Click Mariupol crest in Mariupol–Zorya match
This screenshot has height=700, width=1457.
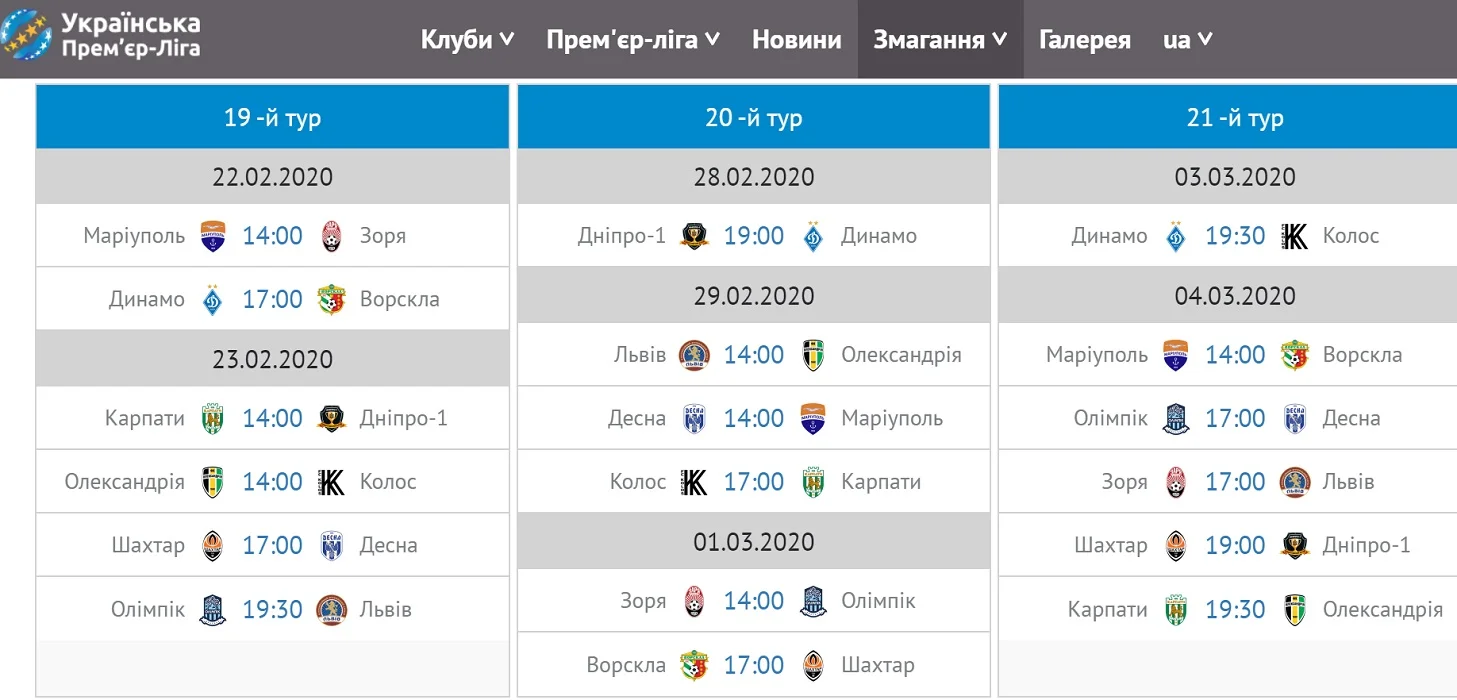coord(213,236)
